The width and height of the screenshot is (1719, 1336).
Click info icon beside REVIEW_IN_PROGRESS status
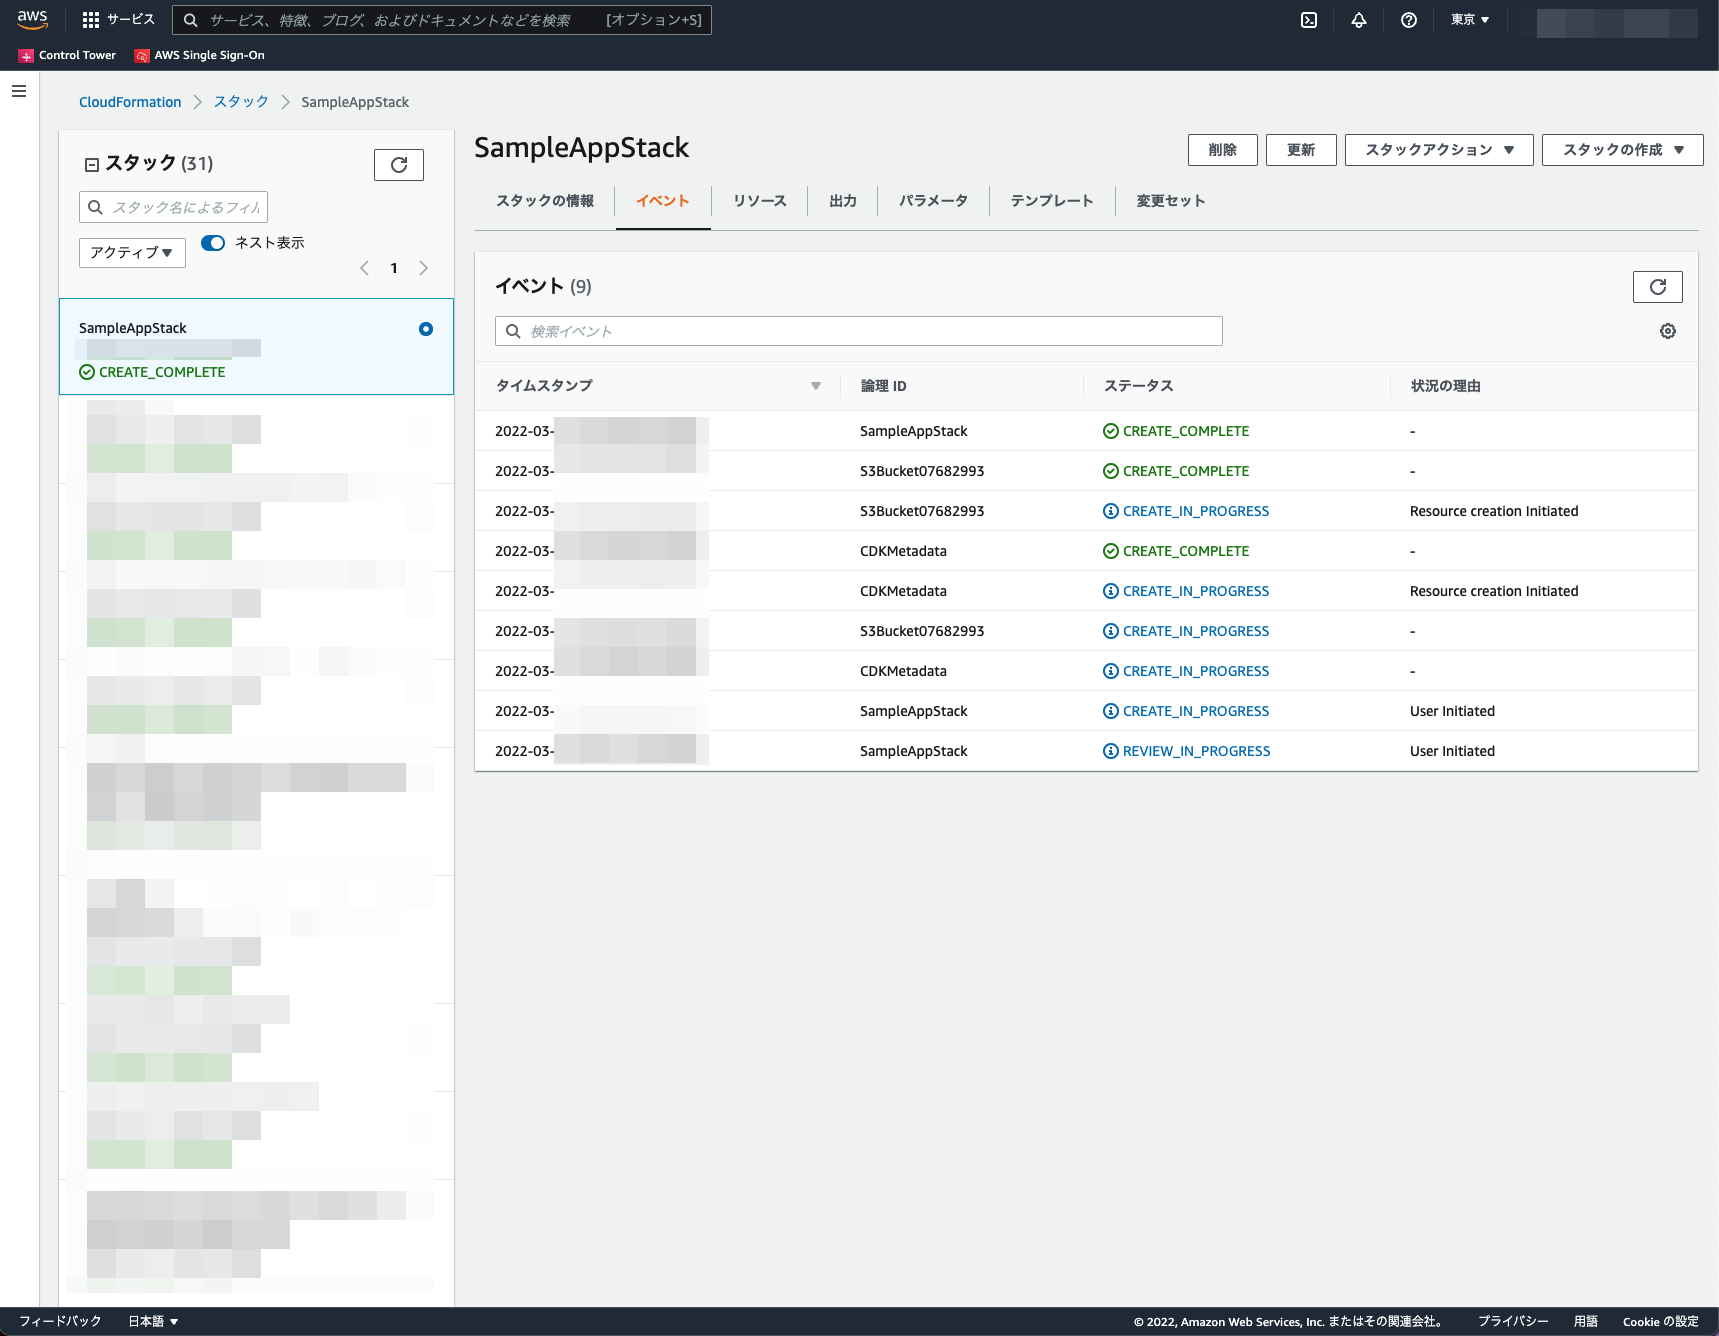point(1111,751)
